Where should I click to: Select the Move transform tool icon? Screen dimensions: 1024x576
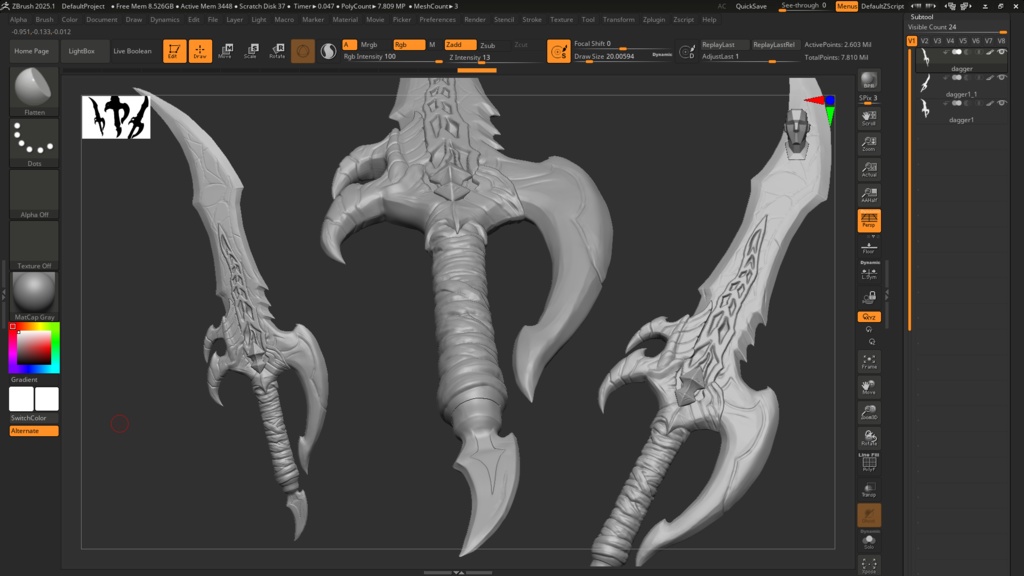coord(225,50)
